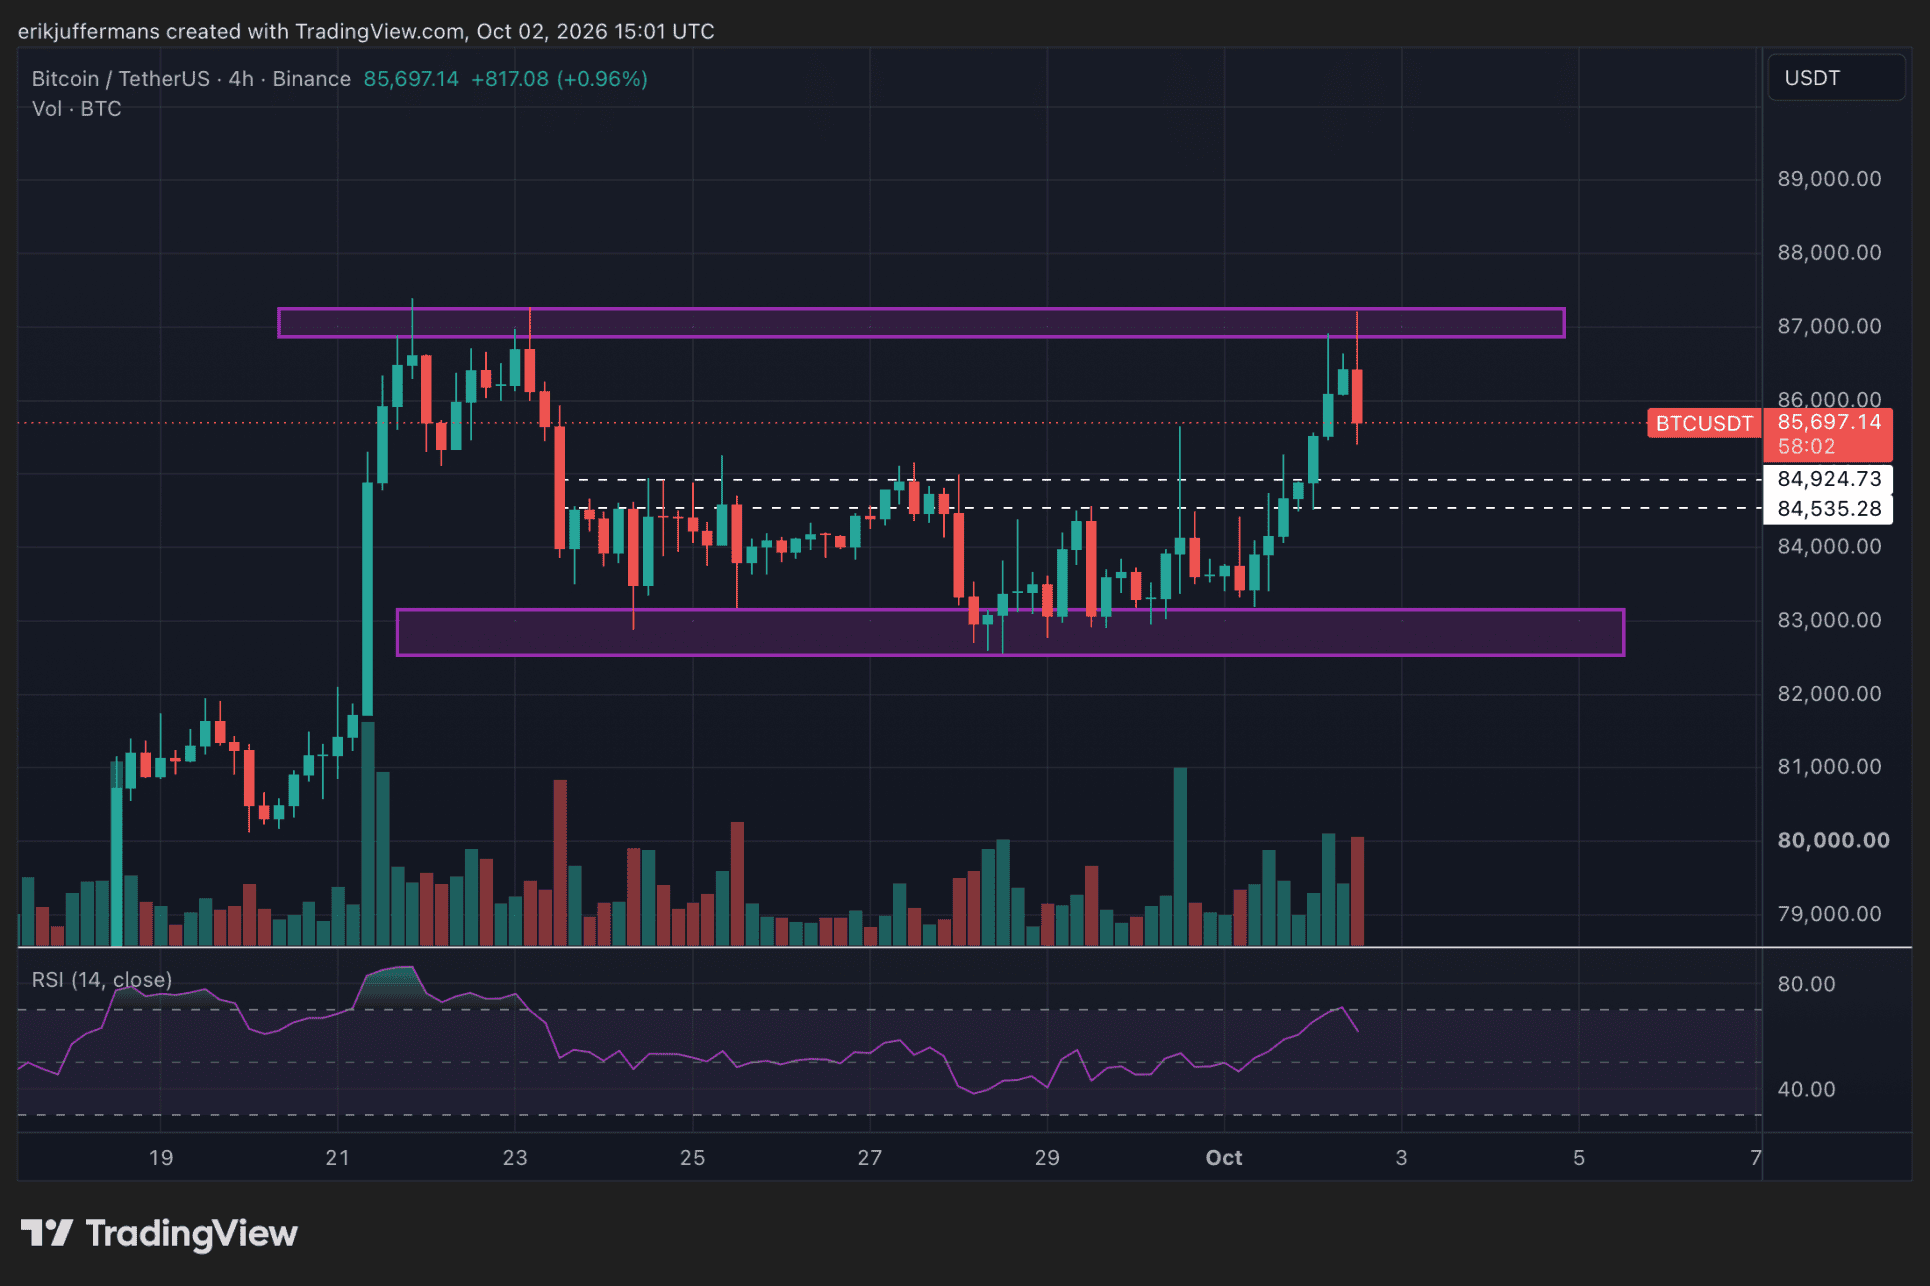Click the 82,000.00 price scale label

(1829, 694)
